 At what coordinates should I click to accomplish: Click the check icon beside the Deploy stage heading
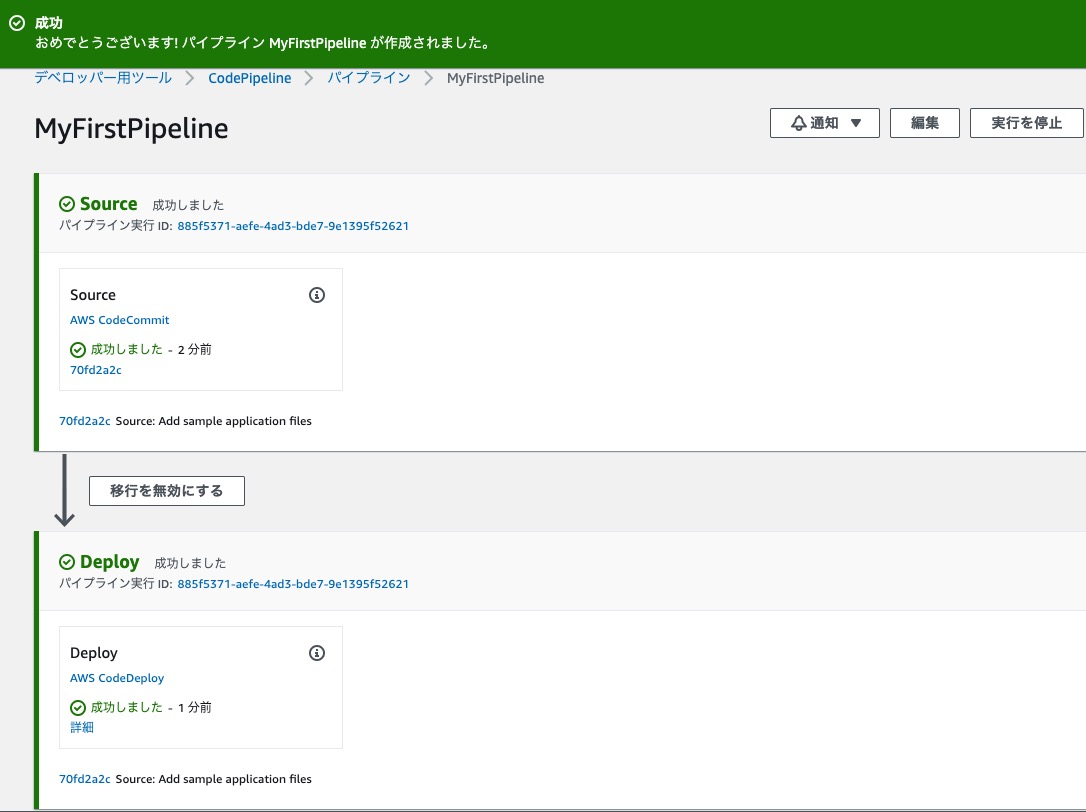(x=66, y=561)
